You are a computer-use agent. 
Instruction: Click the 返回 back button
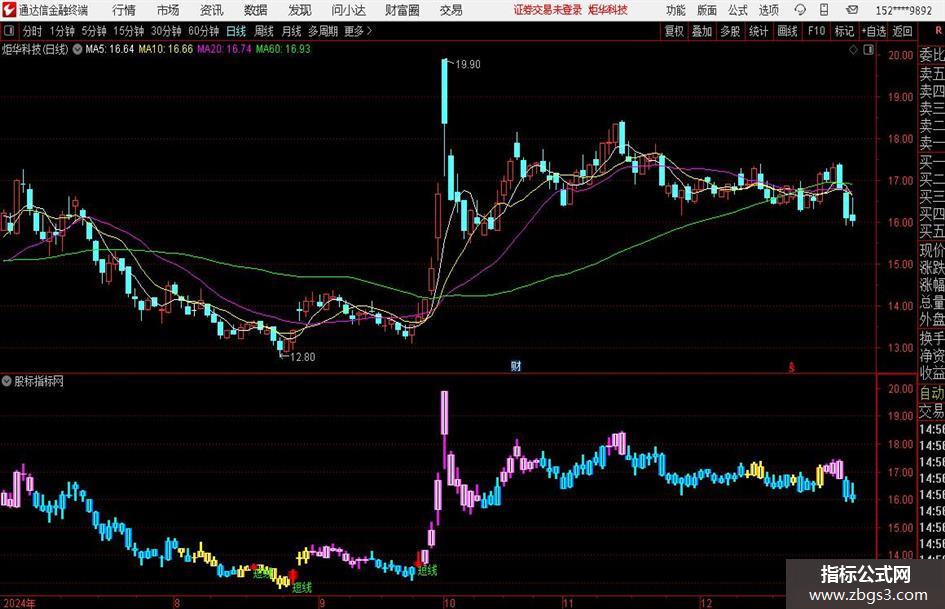(x=903, y=31)
